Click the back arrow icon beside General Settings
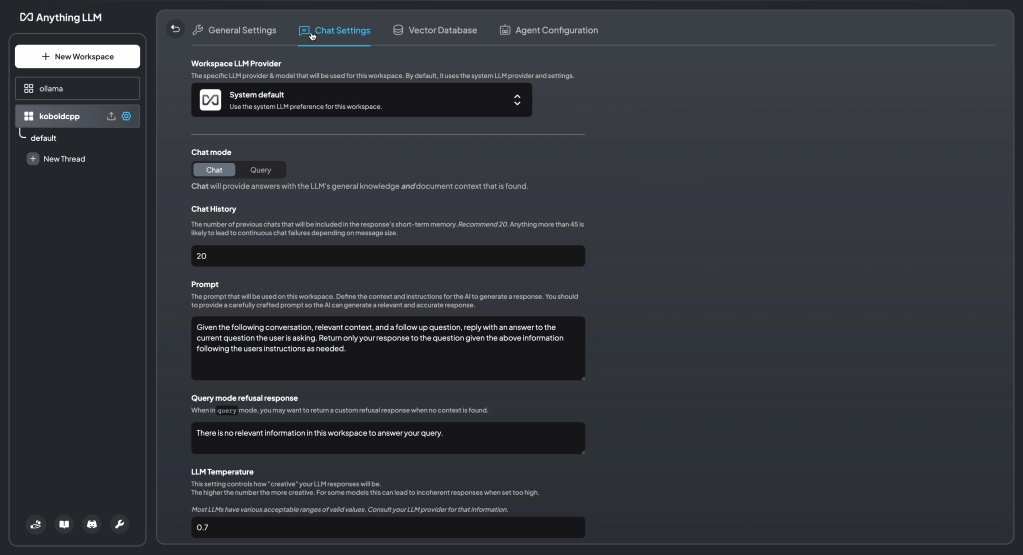 click(x=176, y=29)
